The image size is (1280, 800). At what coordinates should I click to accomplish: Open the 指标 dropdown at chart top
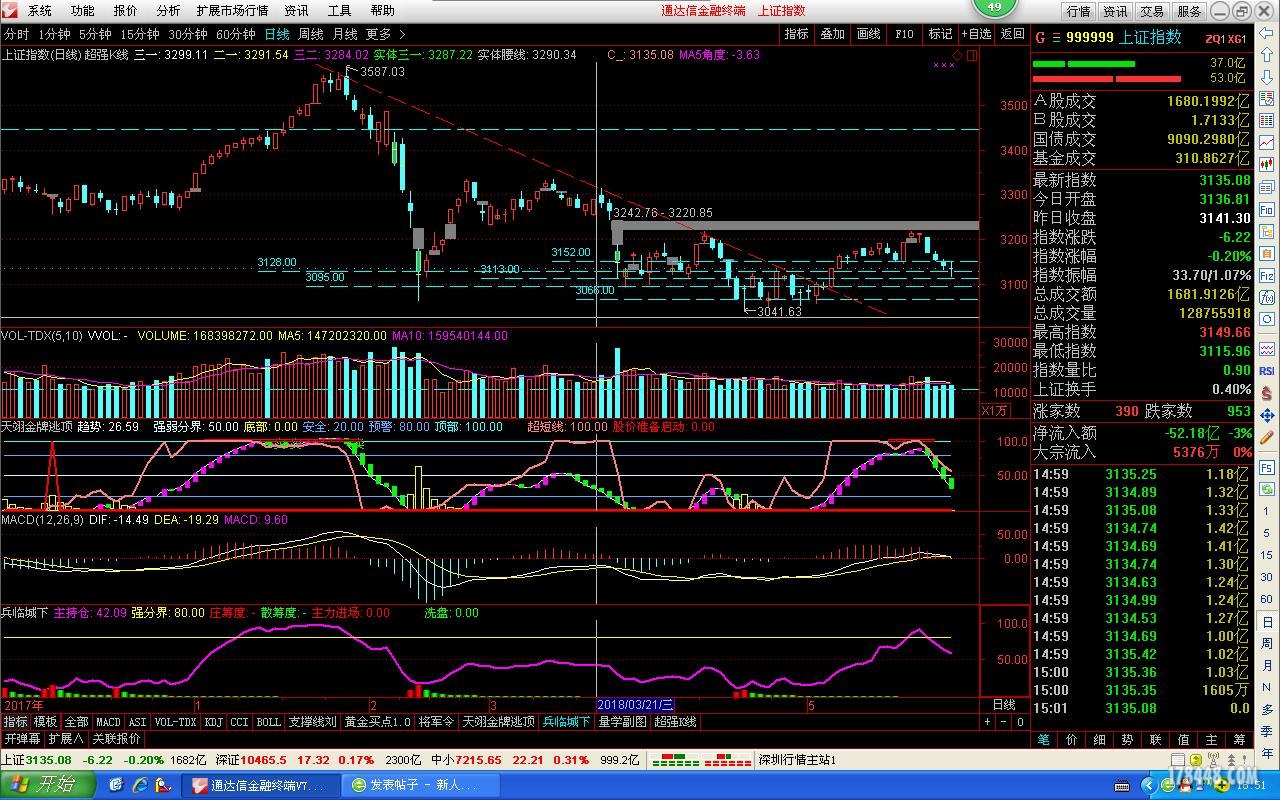pos(797,34)
